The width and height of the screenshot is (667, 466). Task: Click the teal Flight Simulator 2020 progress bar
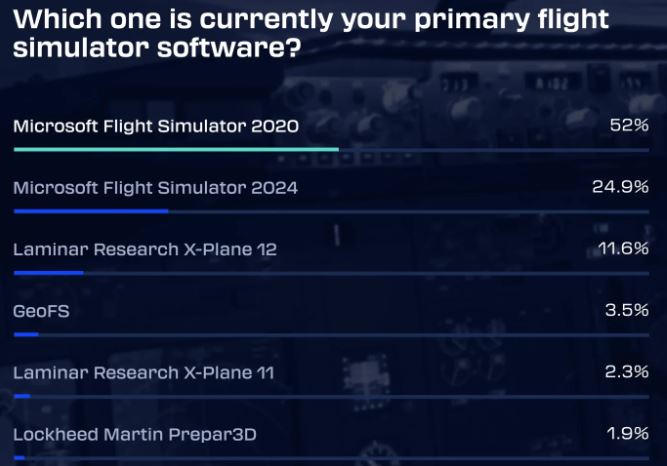tap(176, 149)
